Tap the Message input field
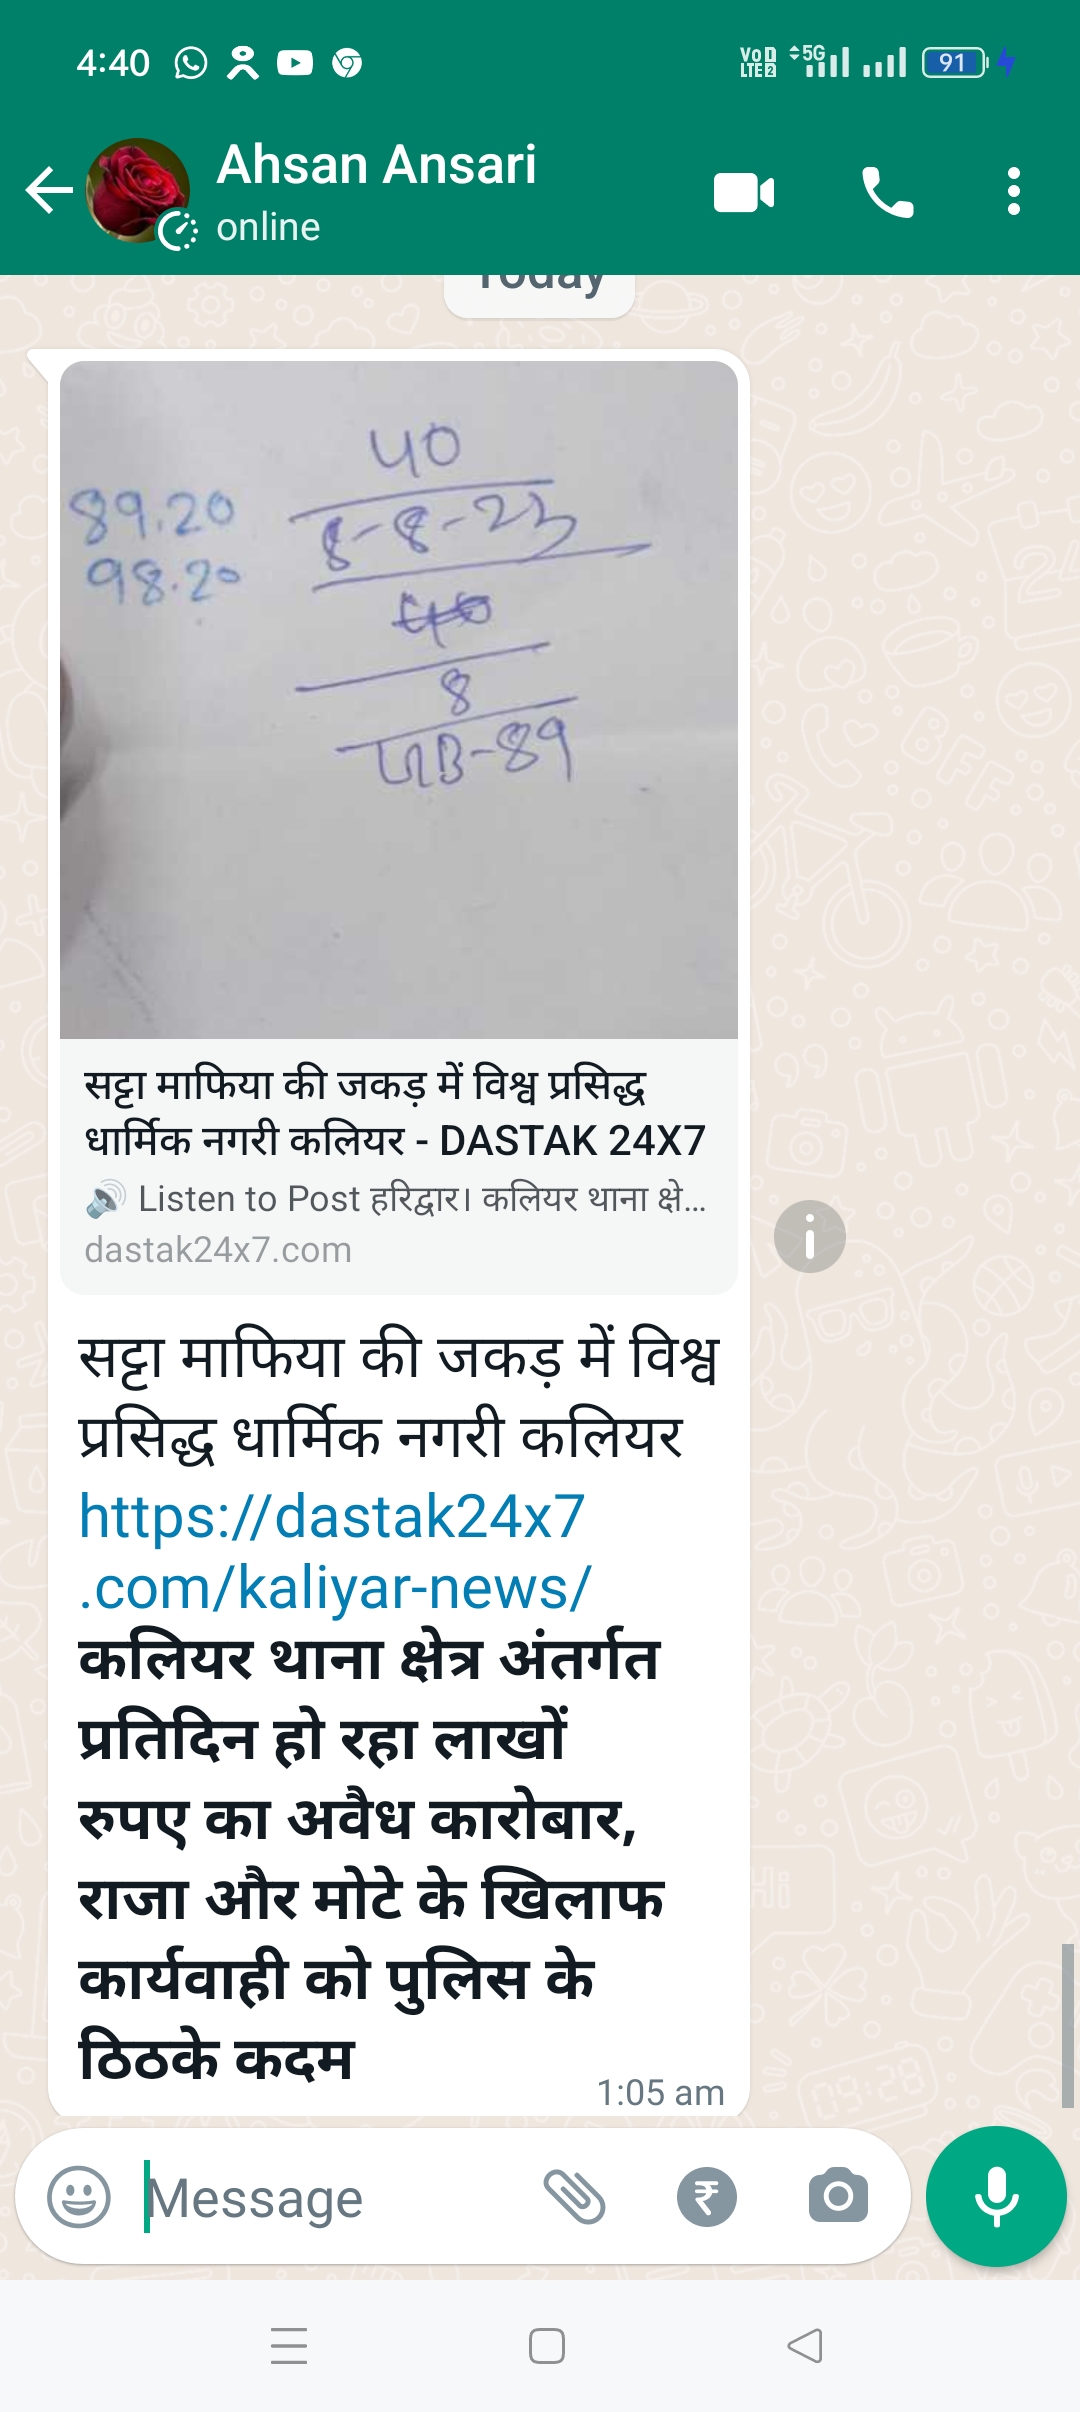Screen dimensions: 1080x2412 pos(330,2197)
